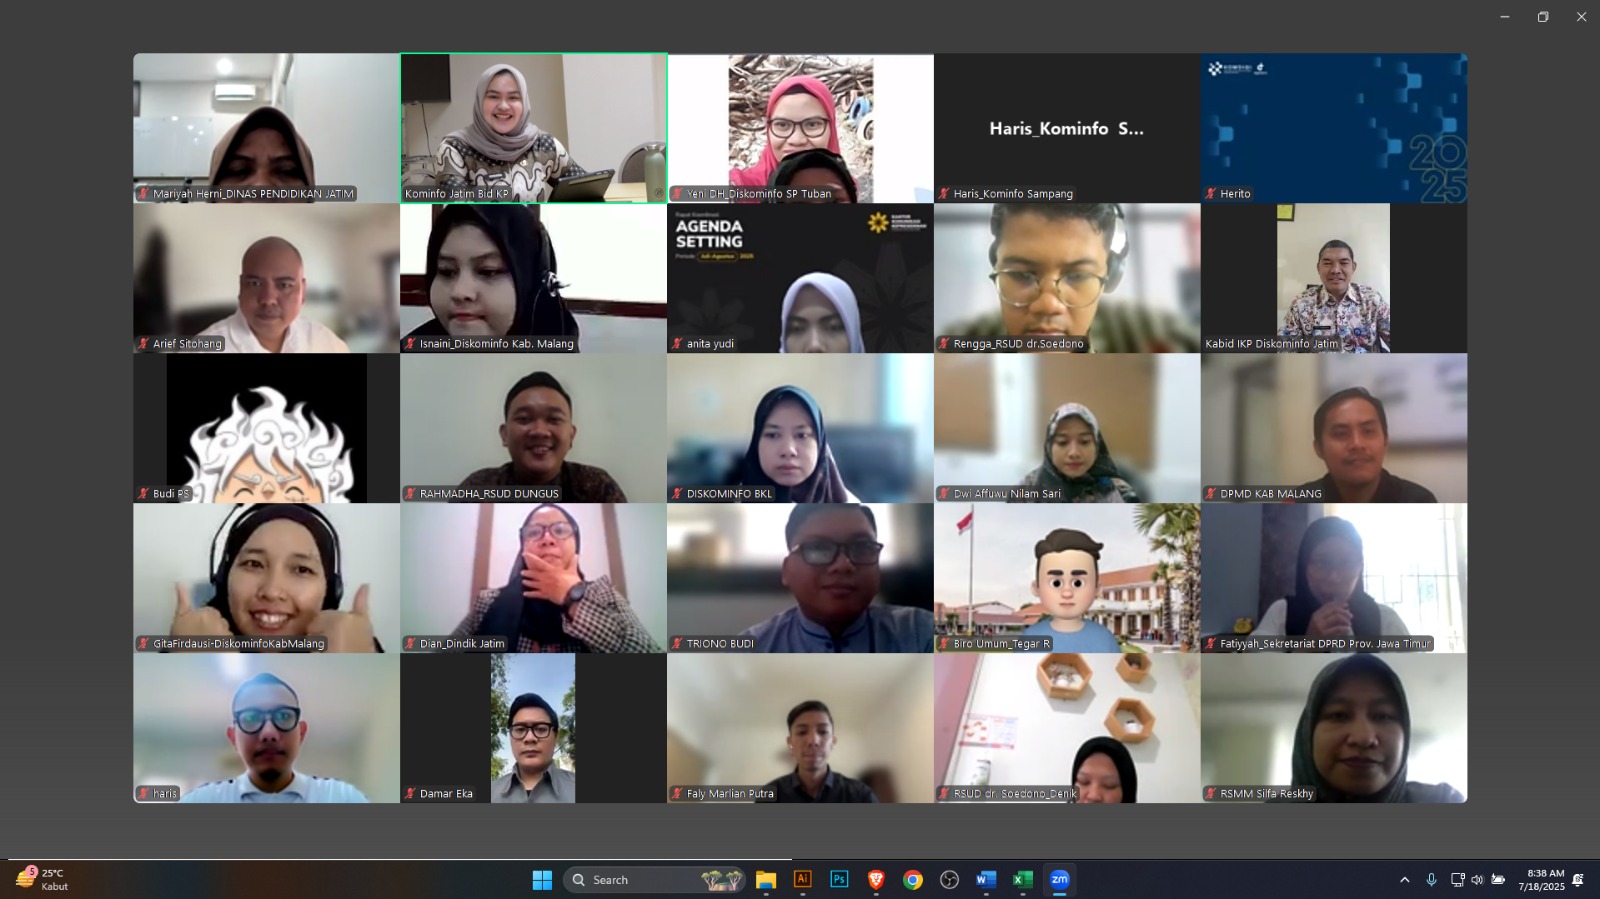Minimize the Zoom meeting window
Viewport: 1600px width, 899px height.
[1504, 17]
